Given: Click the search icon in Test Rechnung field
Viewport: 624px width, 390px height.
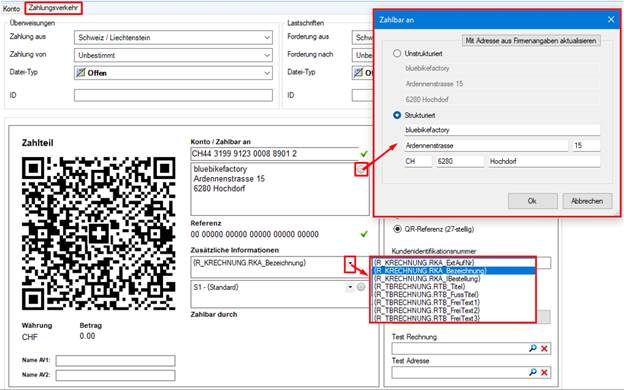Looking at the screenshot, I should coord(533,348).
